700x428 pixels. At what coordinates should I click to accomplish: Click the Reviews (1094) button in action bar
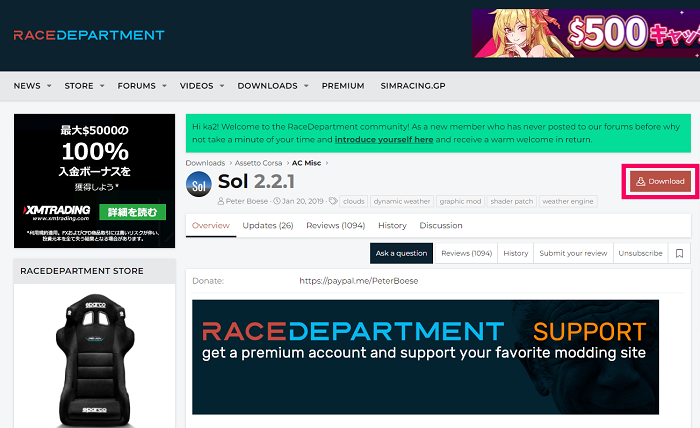[x=467, y=253]
